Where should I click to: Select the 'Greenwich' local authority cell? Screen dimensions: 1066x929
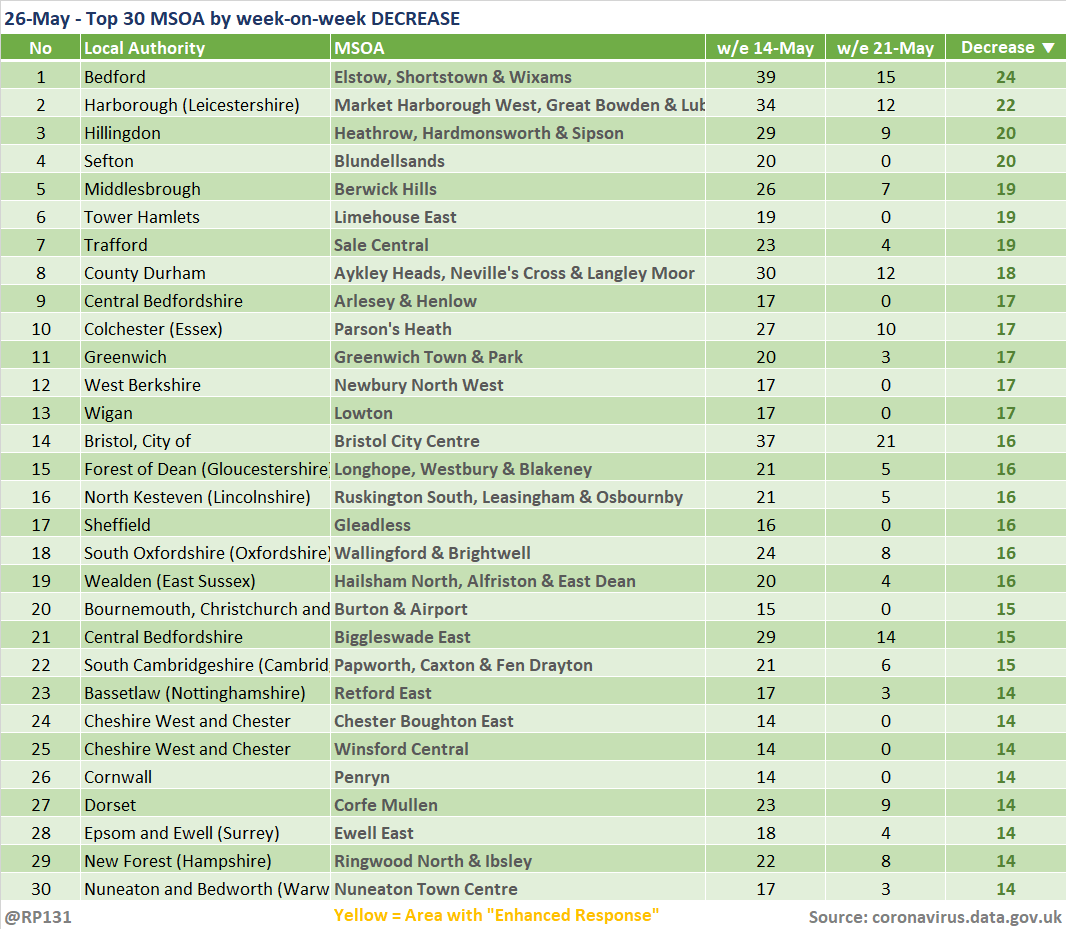[205, 356]
